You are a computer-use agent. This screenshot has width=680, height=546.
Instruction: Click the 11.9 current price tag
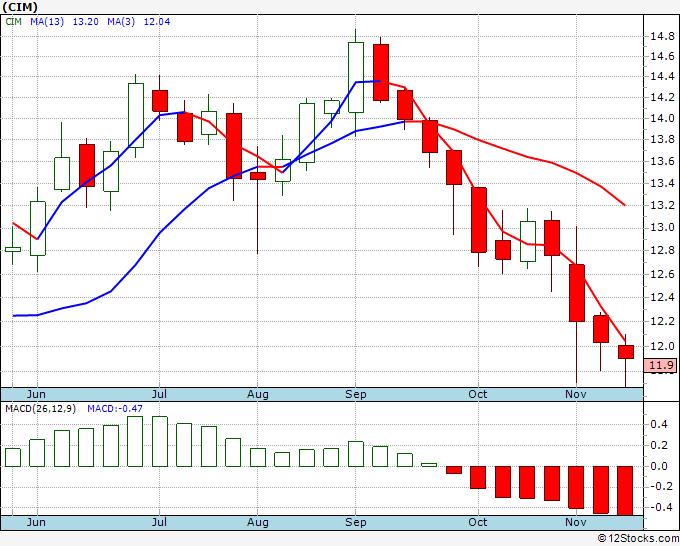tap(660, 366)
